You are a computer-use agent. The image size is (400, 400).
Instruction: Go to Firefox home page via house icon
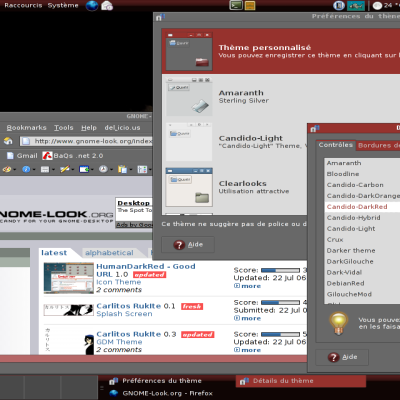(x=8, y=141)
